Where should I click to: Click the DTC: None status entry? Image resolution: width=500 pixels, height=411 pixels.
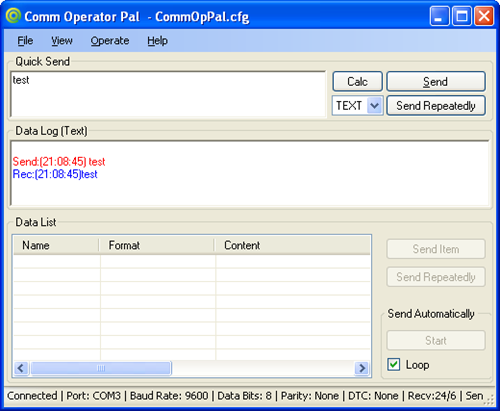point(373,396)
